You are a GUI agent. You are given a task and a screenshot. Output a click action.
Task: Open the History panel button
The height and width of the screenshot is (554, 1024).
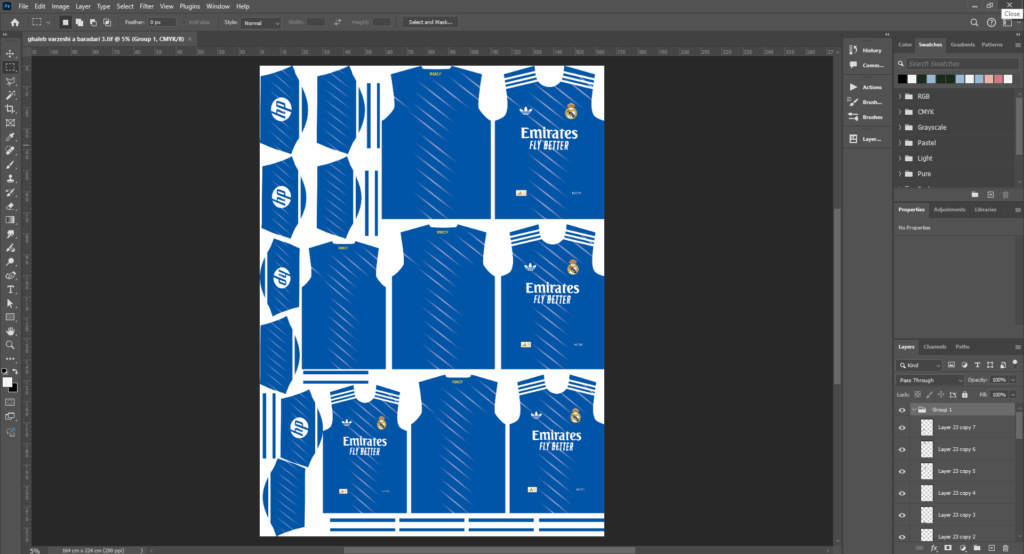865,50
